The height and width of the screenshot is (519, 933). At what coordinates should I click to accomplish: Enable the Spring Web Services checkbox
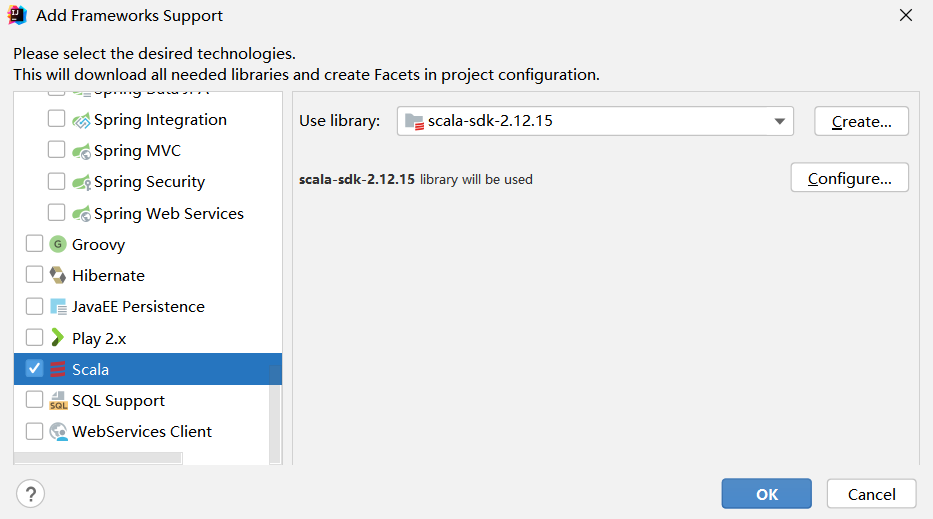(57, 212)
